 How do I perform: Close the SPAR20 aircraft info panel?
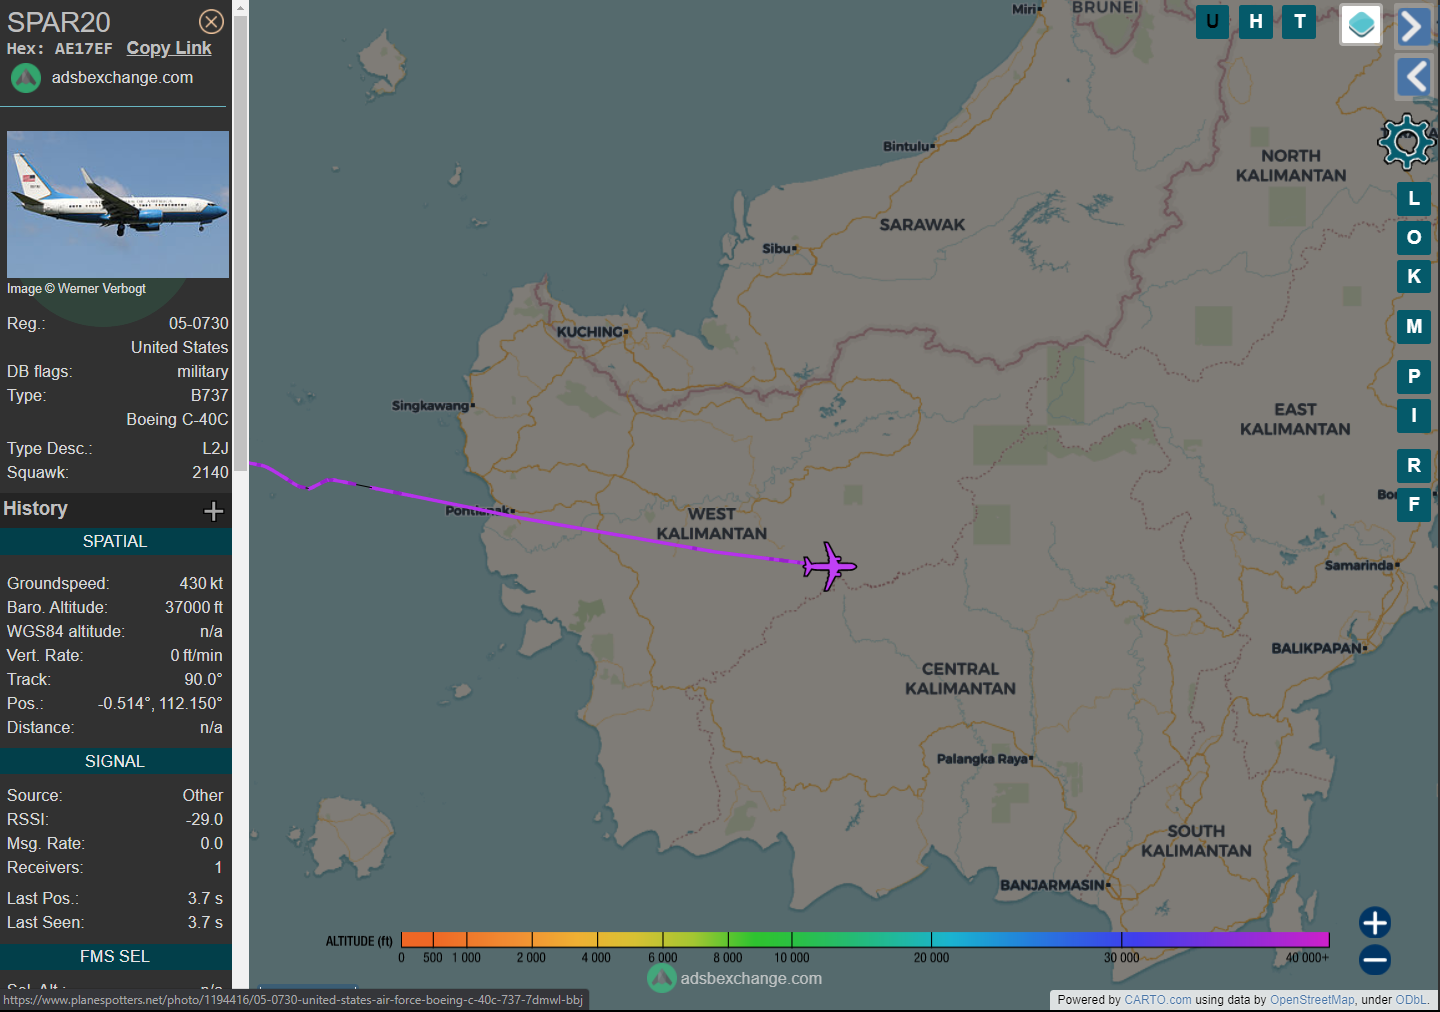coord(211,21)
